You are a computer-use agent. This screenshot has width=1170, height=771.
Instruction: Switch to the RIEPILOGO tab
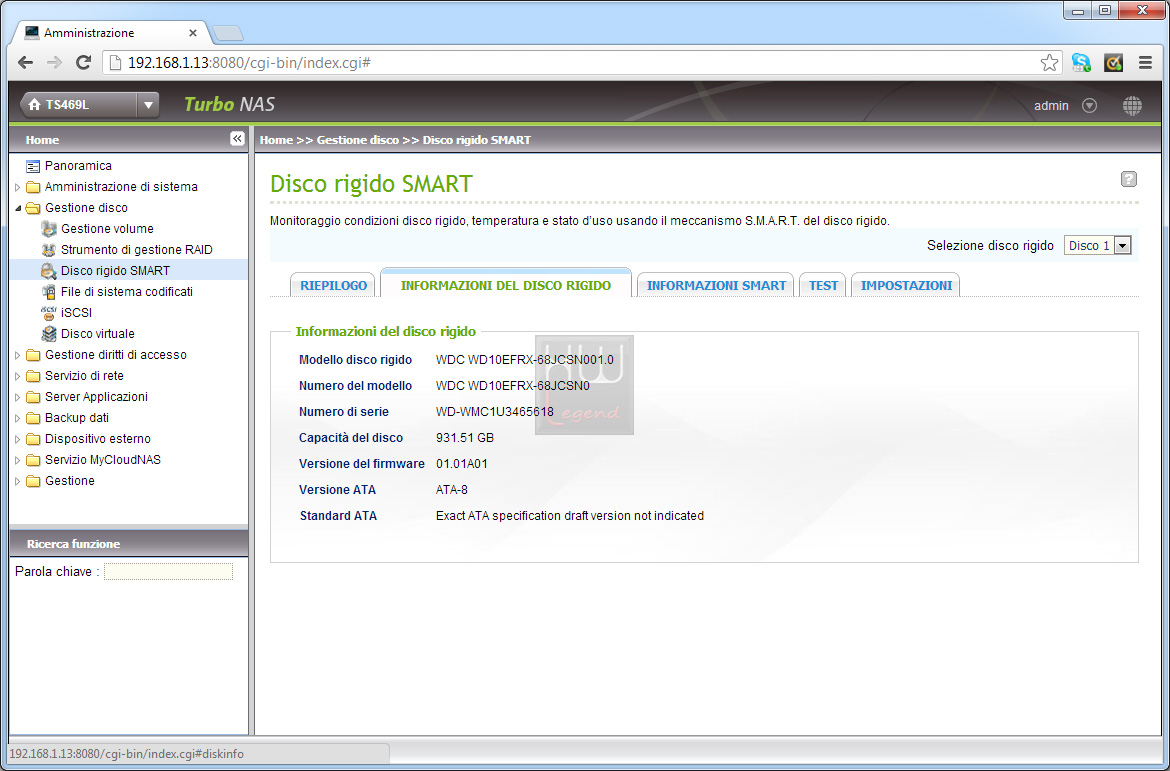coord(333,285)
